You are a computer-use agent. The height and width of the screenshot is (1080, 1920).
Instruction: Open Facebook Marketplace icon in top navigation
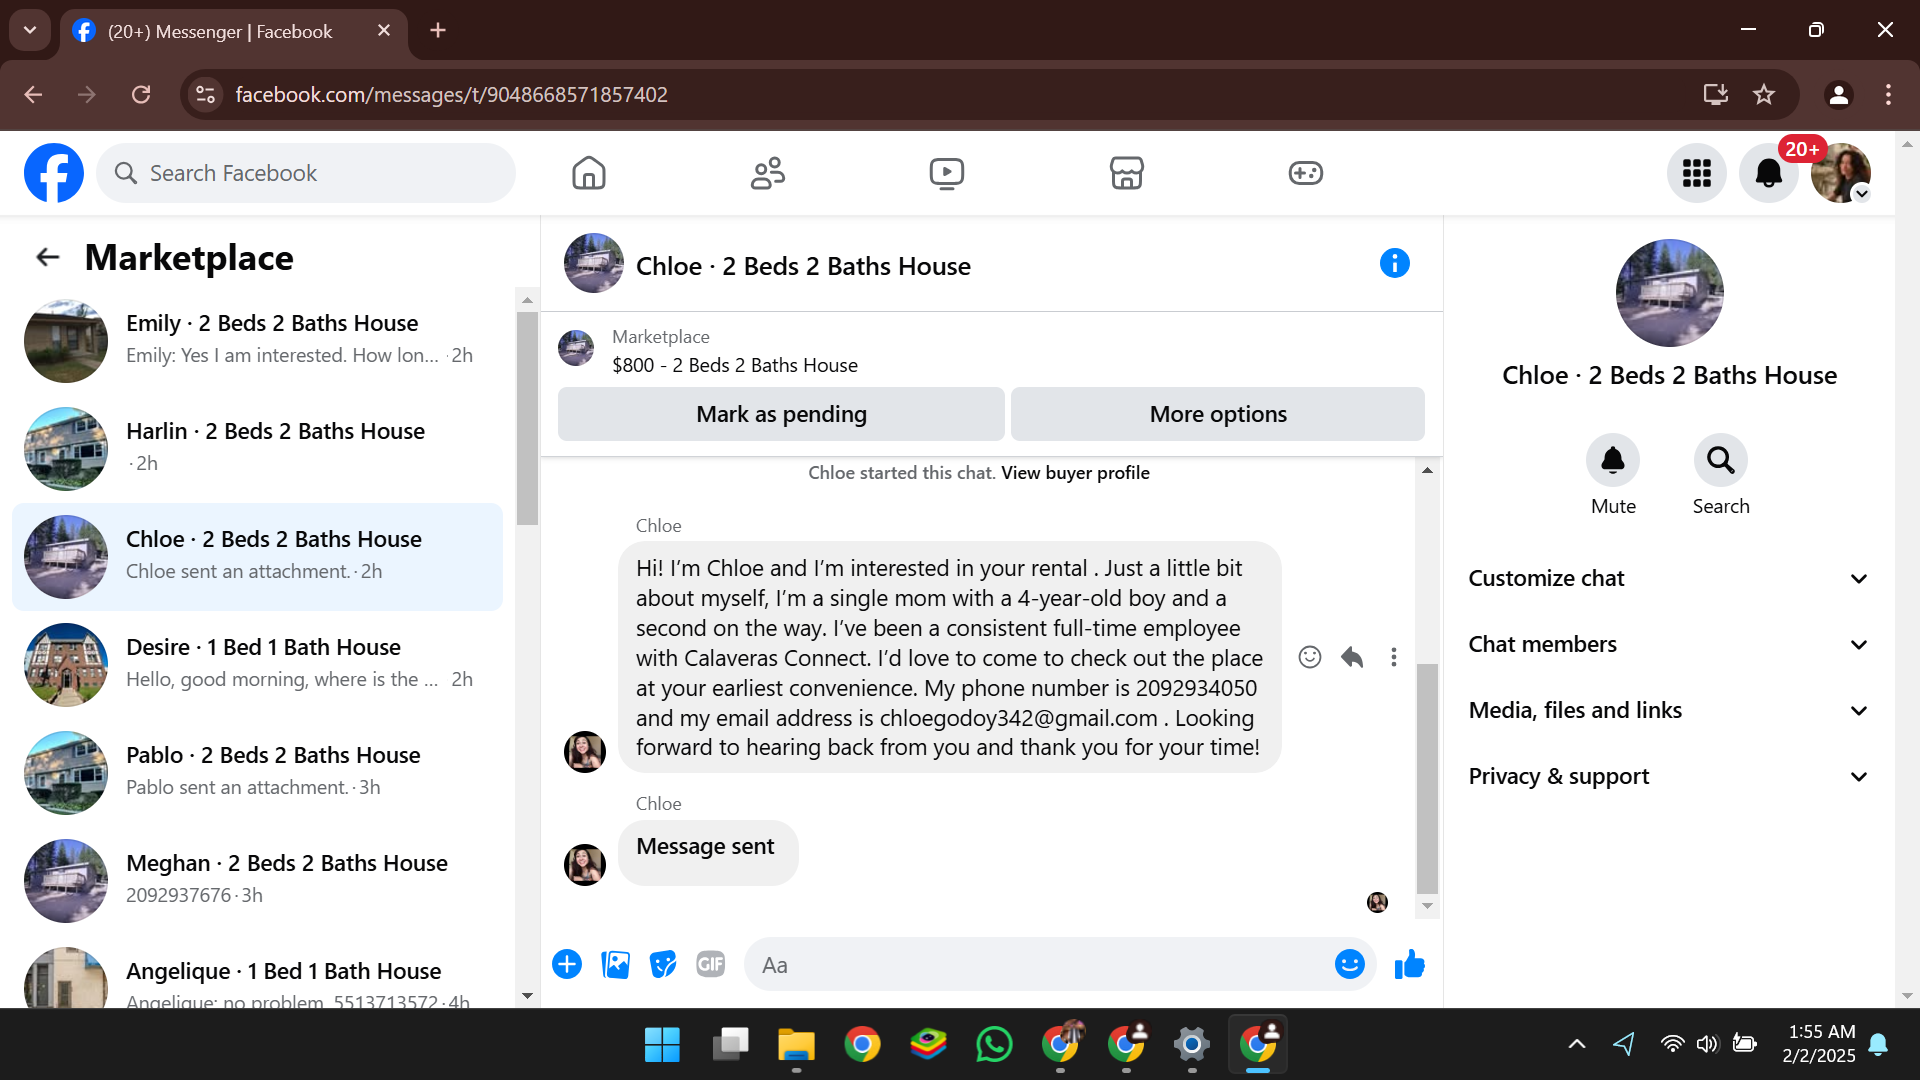[1126, 173]
